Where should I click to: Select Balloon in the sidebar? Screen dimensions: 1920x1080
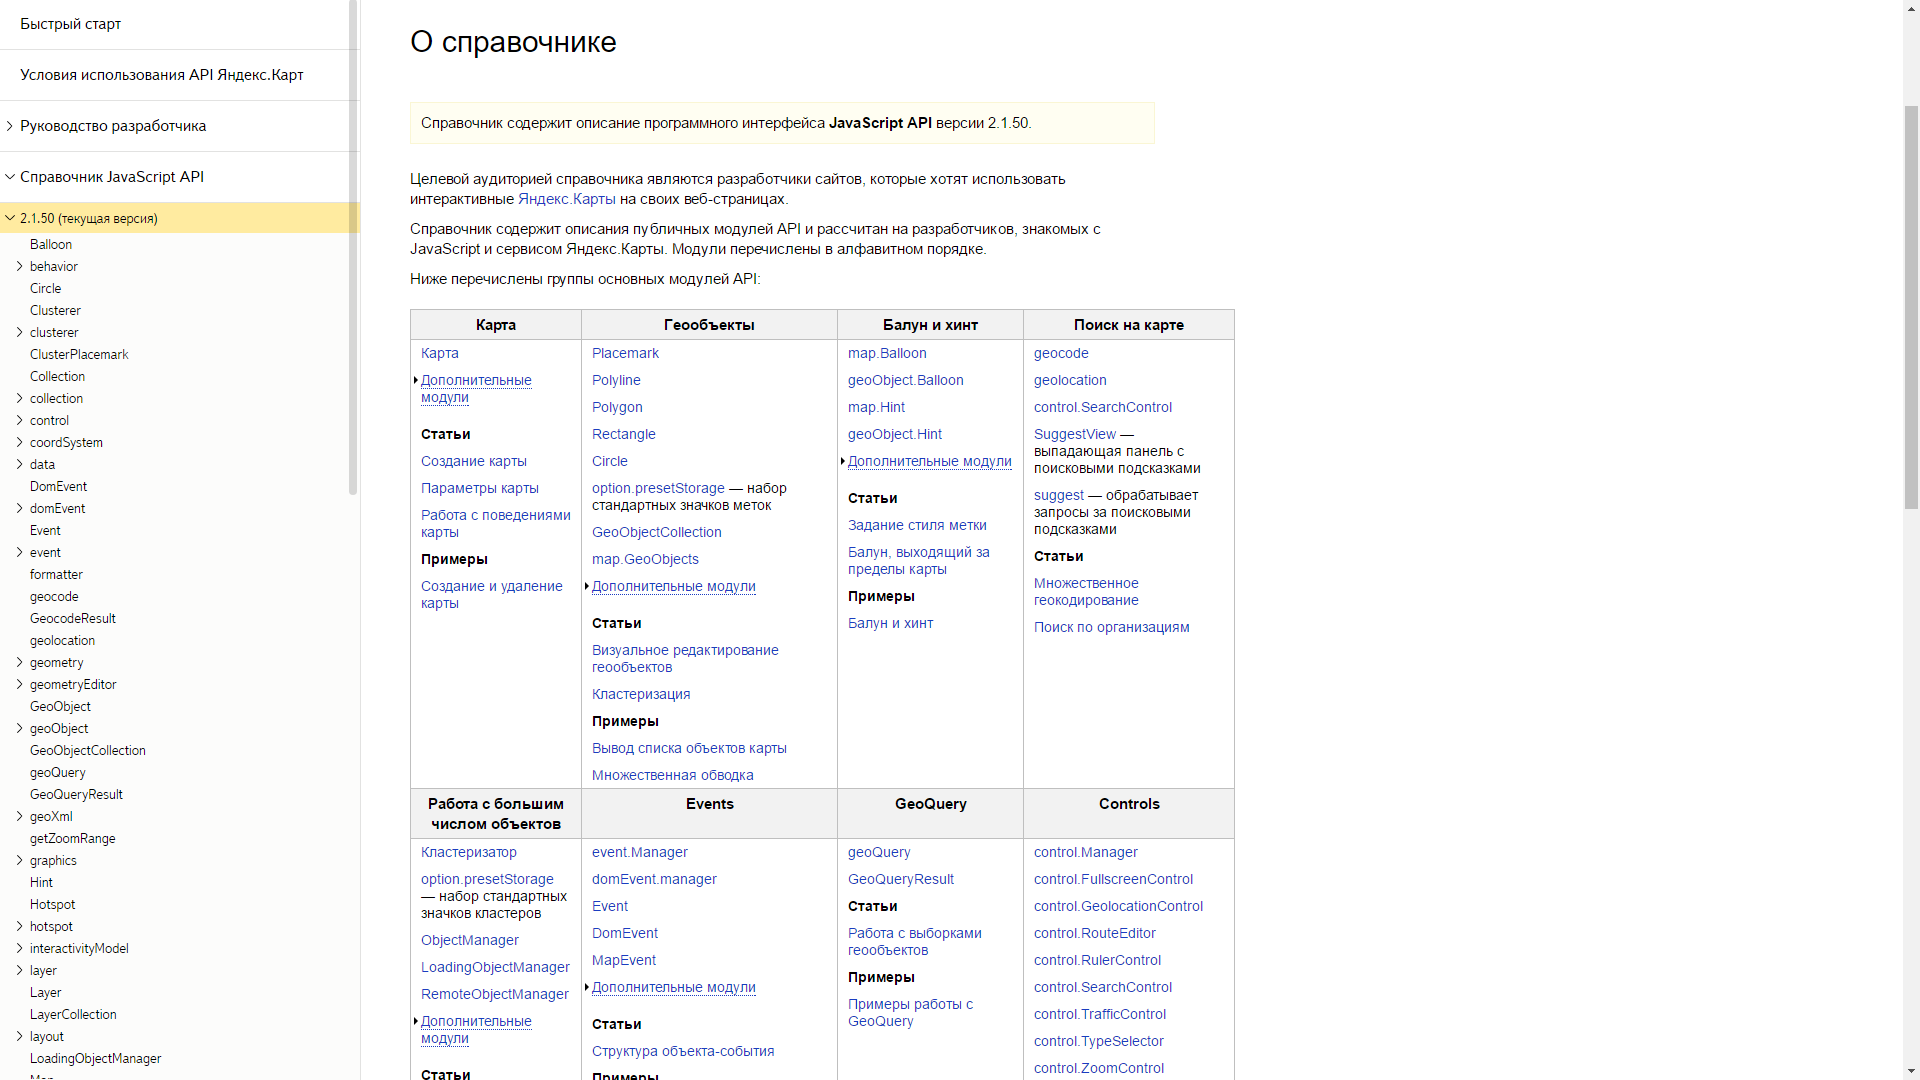(x=51, y=244)
